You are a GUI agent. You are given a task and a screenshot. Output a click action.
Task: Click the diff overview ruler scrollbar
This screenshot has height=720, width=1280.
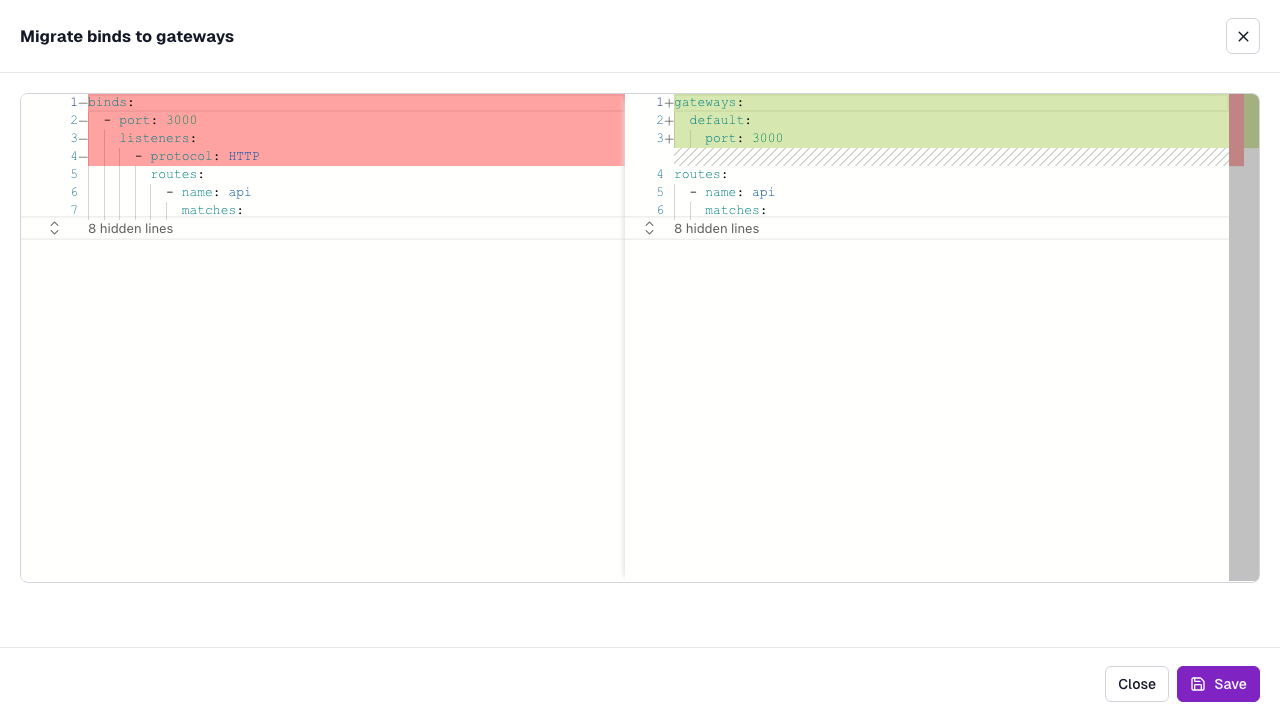click(1244, 337)
